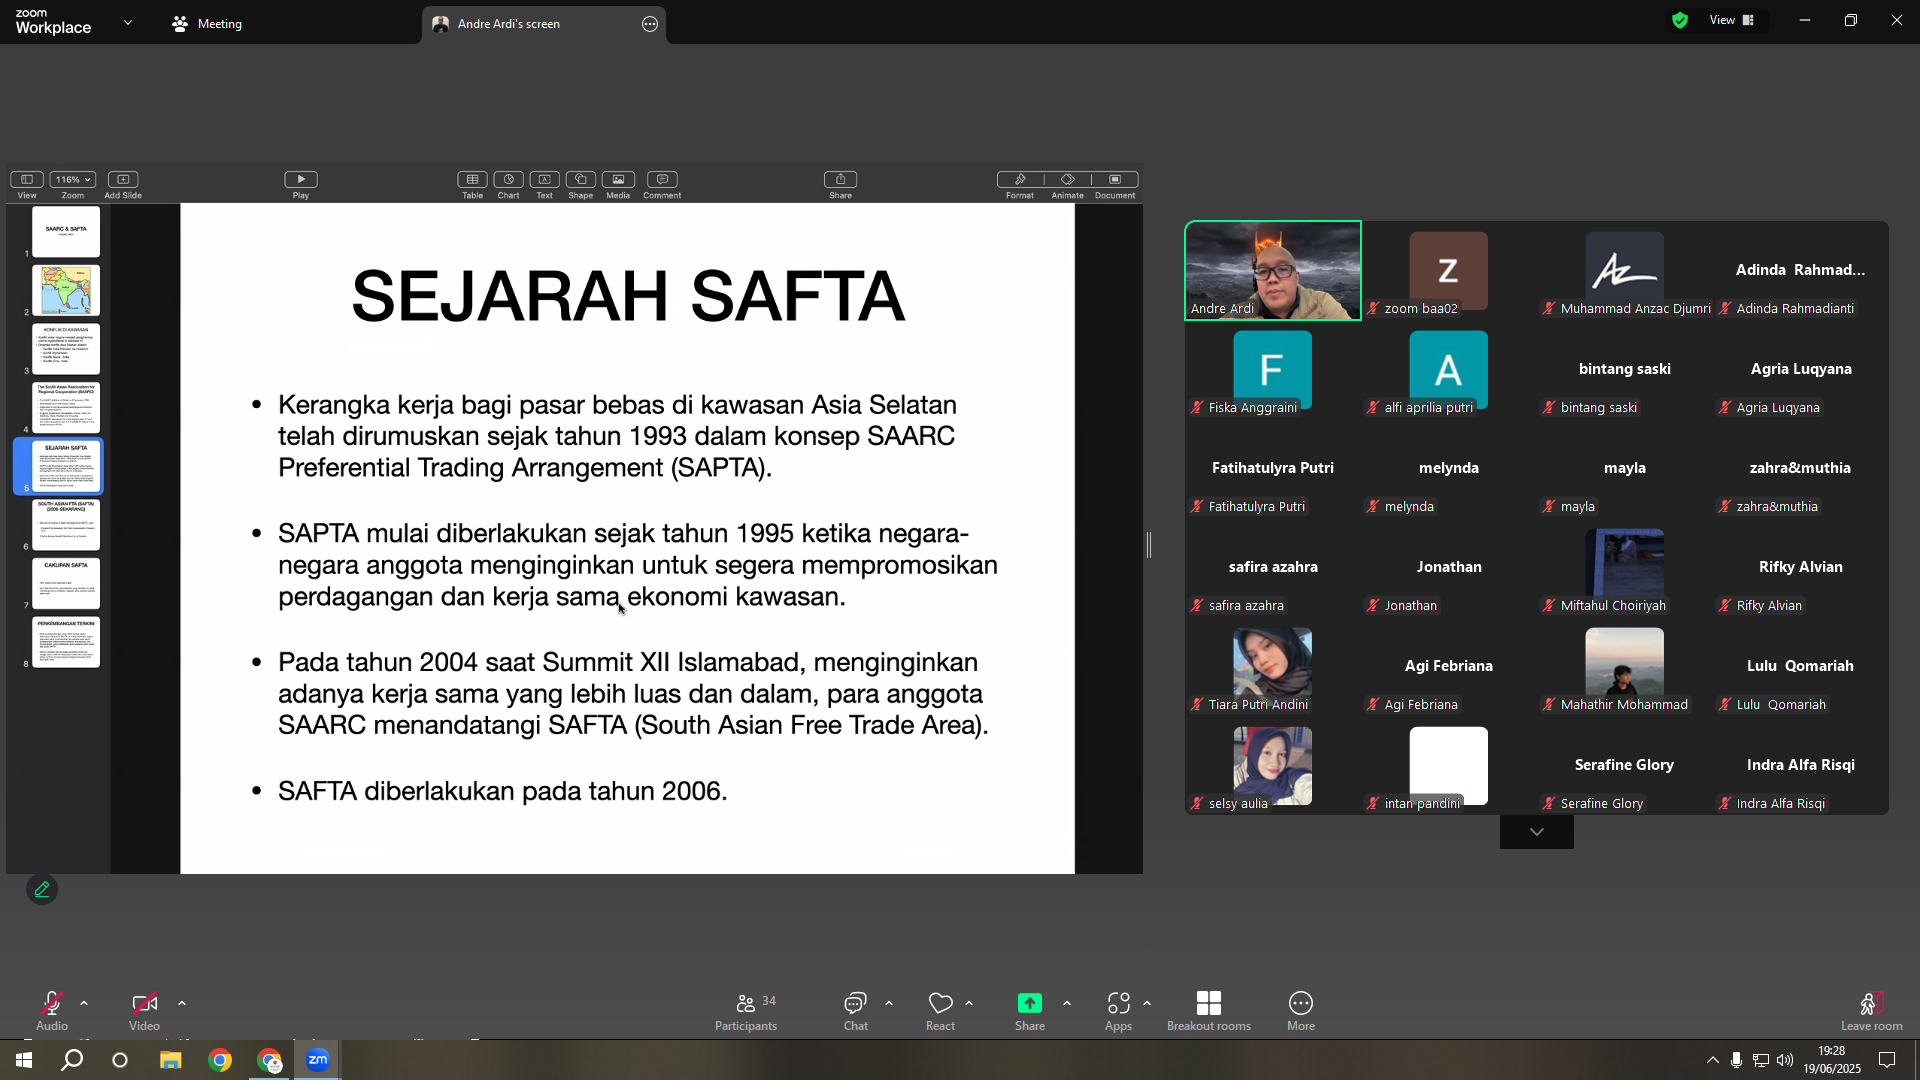Image resolution: width=1920 pixels, height=1080 pixels.
Task: Select slide 7 Cakupan SAFTA thumbnail
Action: point(66,583)
